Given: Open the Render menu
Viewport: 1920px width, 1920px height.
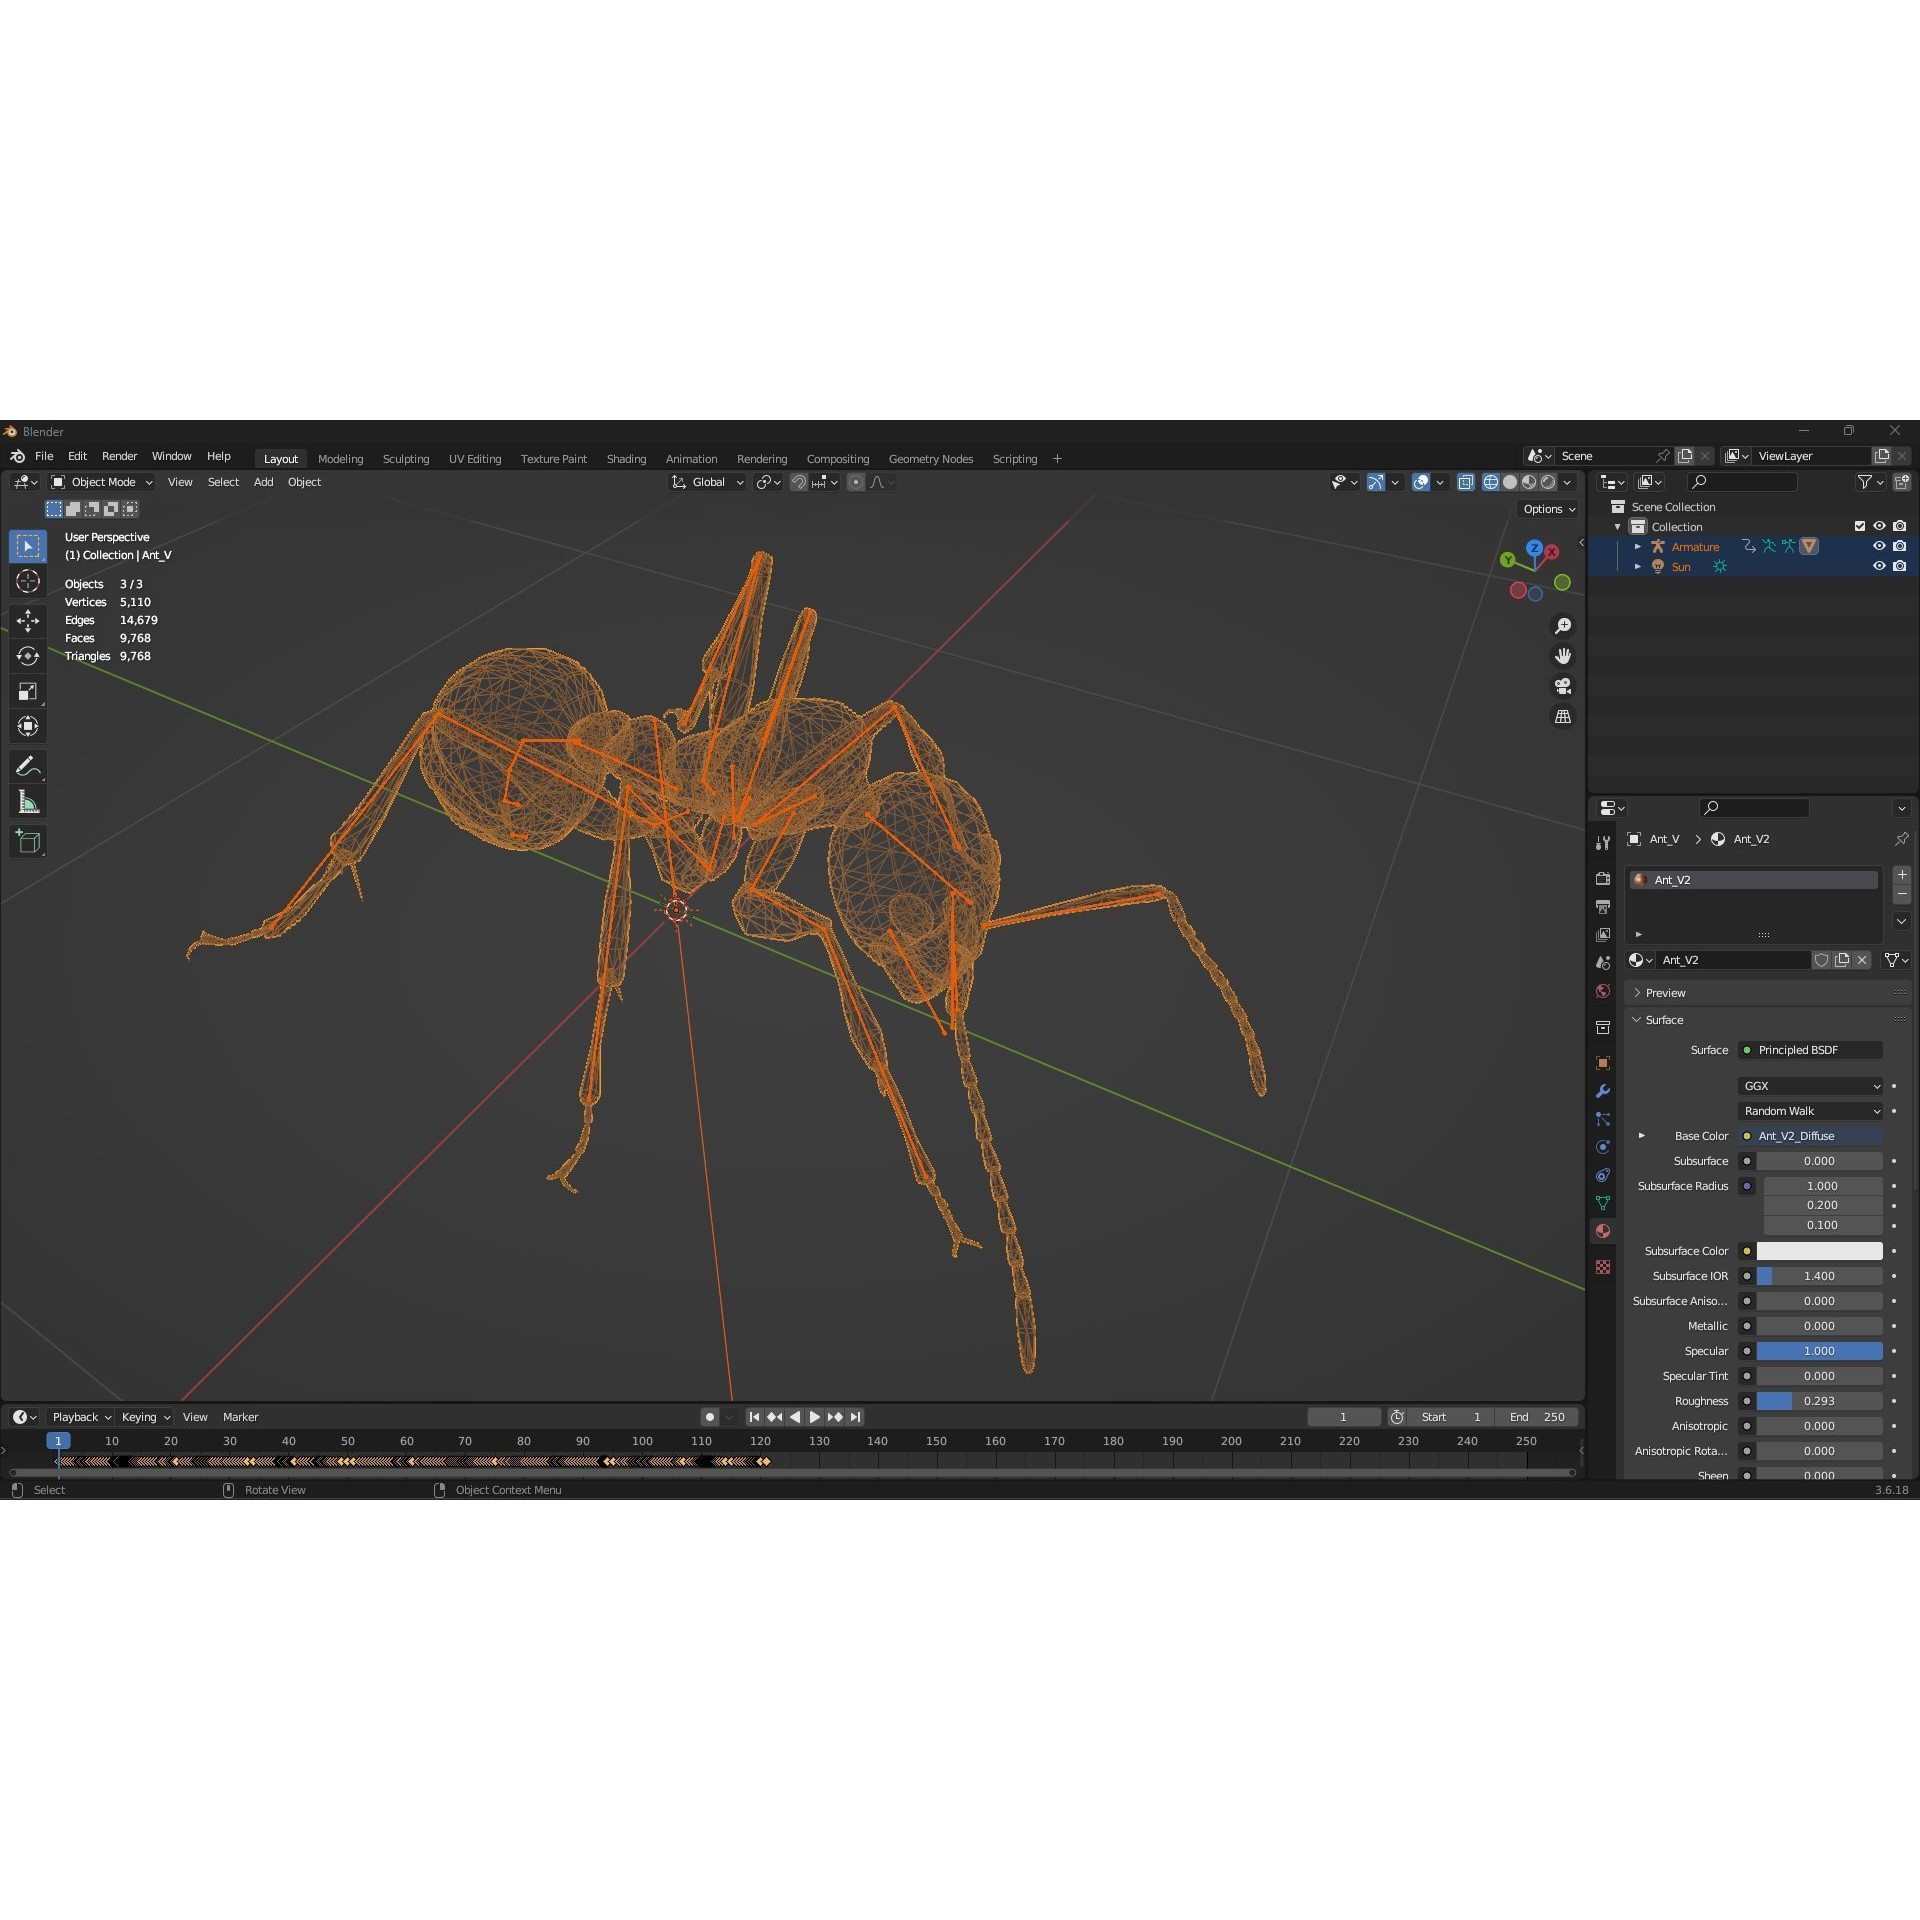Looking at the screenshot, I should coord(120,456).
